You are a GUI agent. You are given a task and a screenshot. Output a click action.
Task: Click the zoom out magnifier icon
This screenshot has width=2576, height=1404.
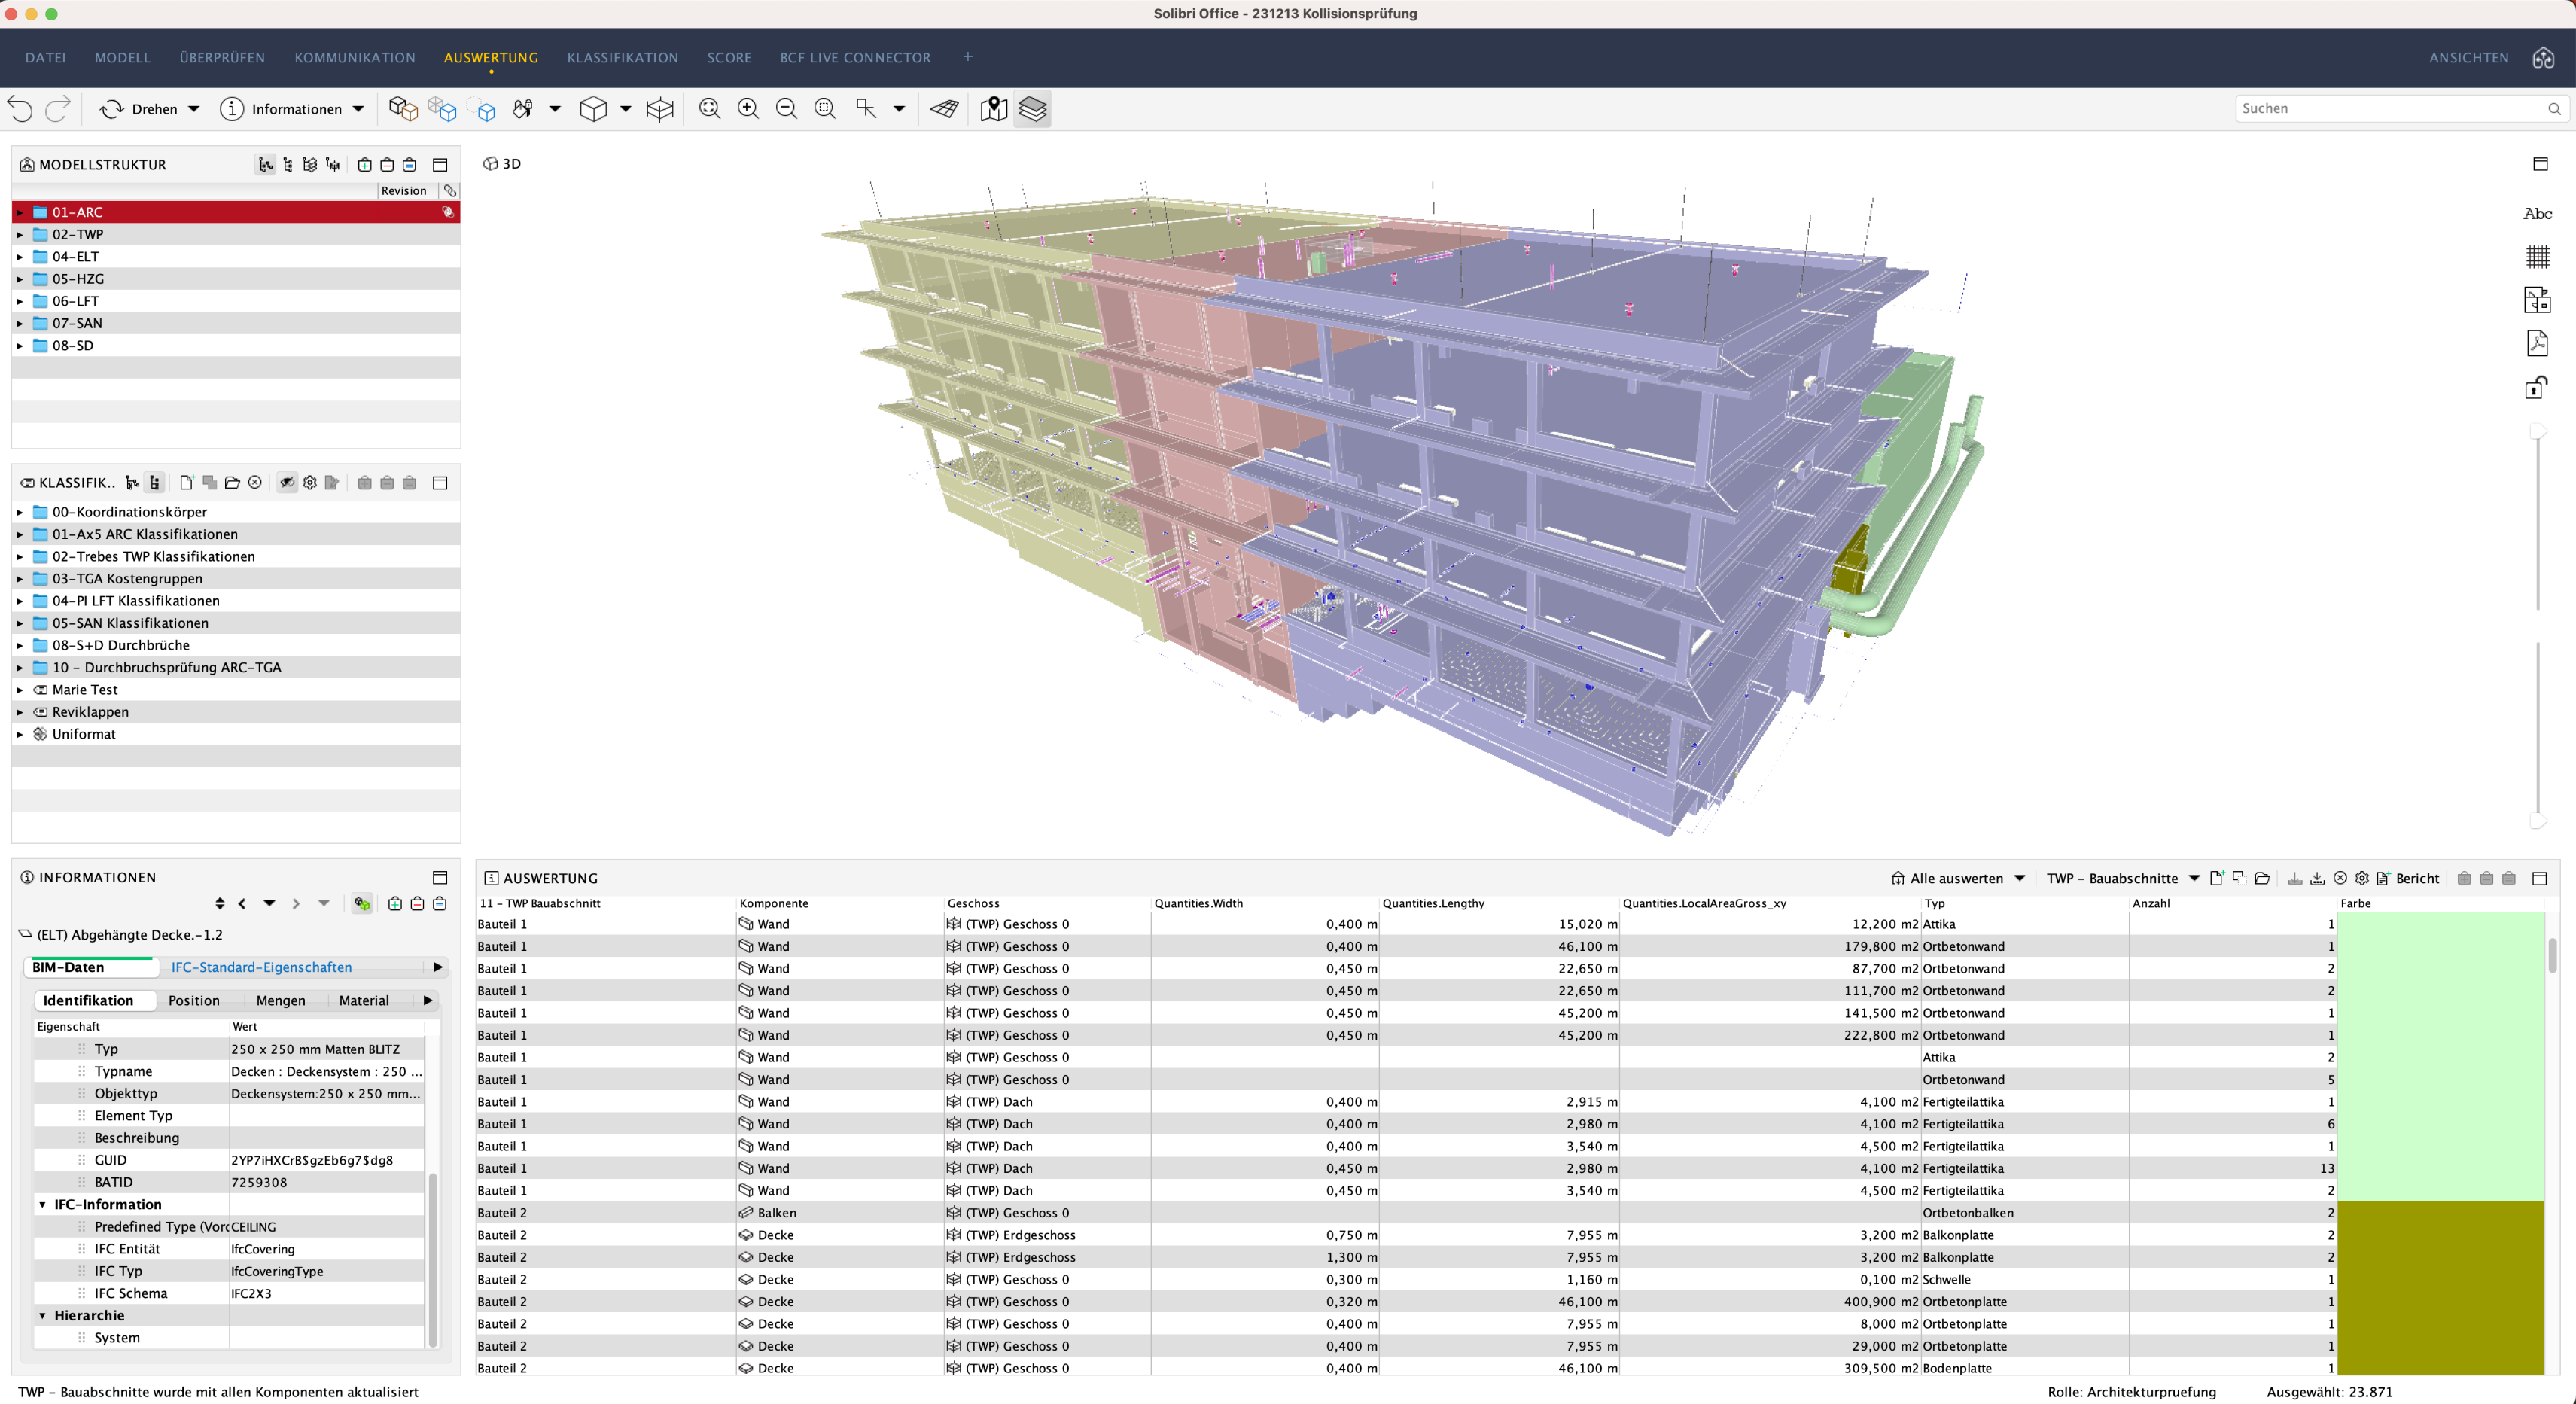(x=786, y=109)
